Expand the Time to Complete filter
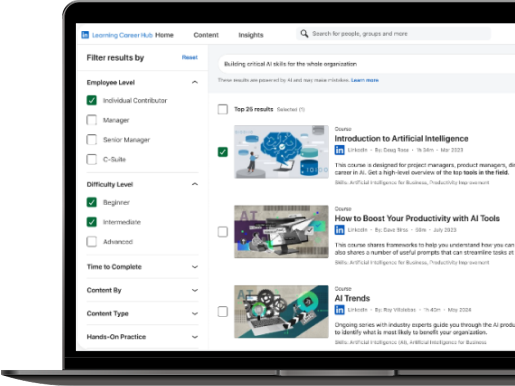This screenshot has height=386, width=515. (195, 267)
